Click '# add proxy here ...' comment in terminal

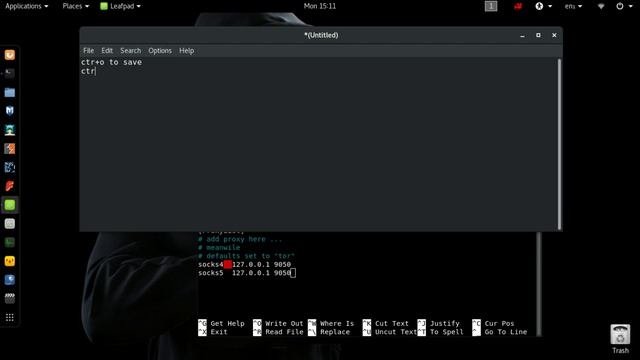[x=240, y=239]
